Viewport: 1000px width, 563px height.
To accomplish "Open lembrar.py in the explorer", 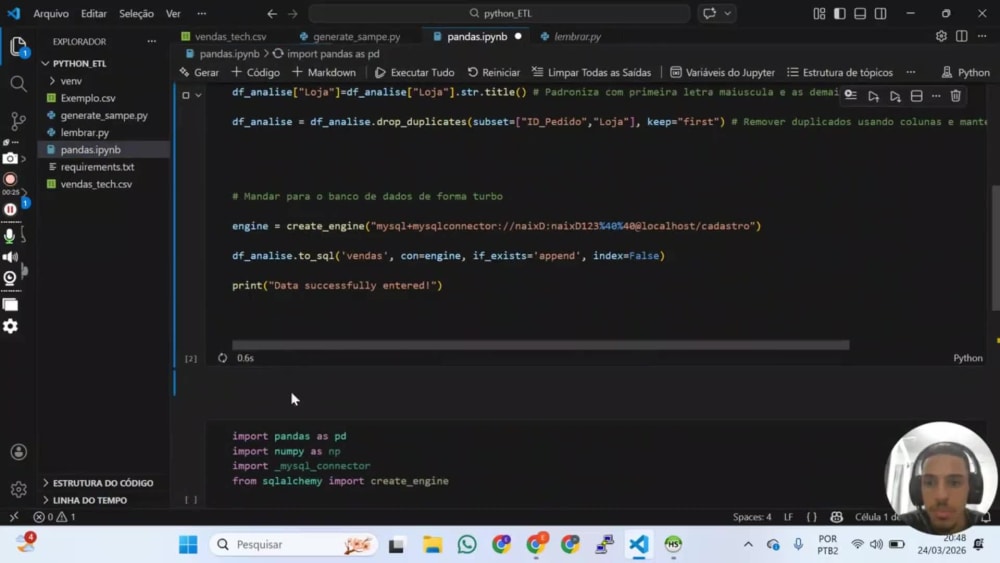I will coord(84,133).
